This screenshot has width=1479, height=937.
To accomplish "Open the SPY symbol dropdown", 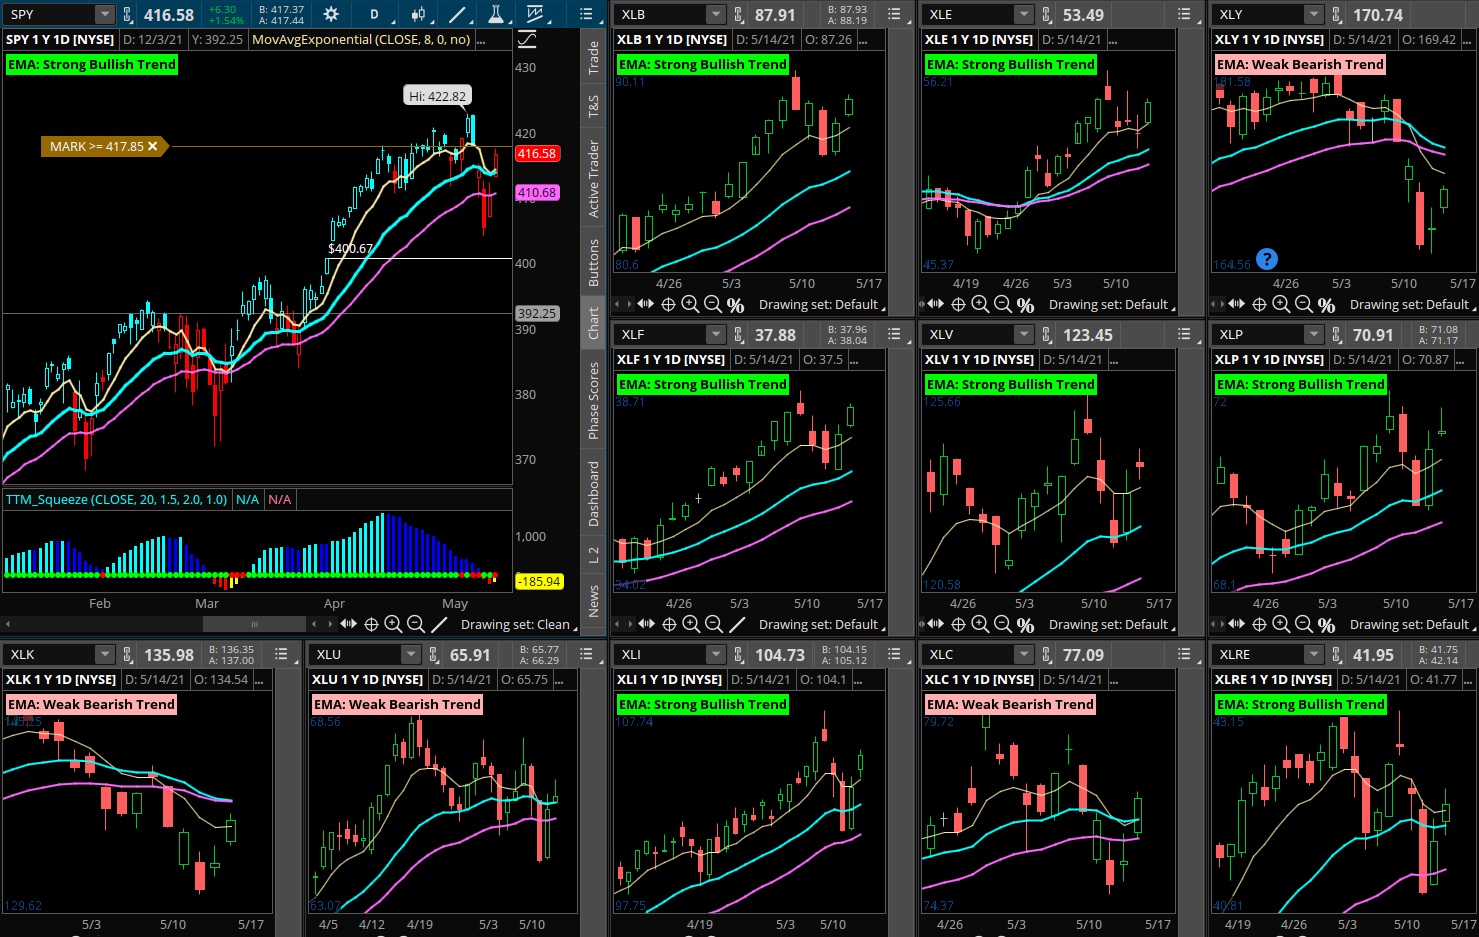I will (104, 14).
